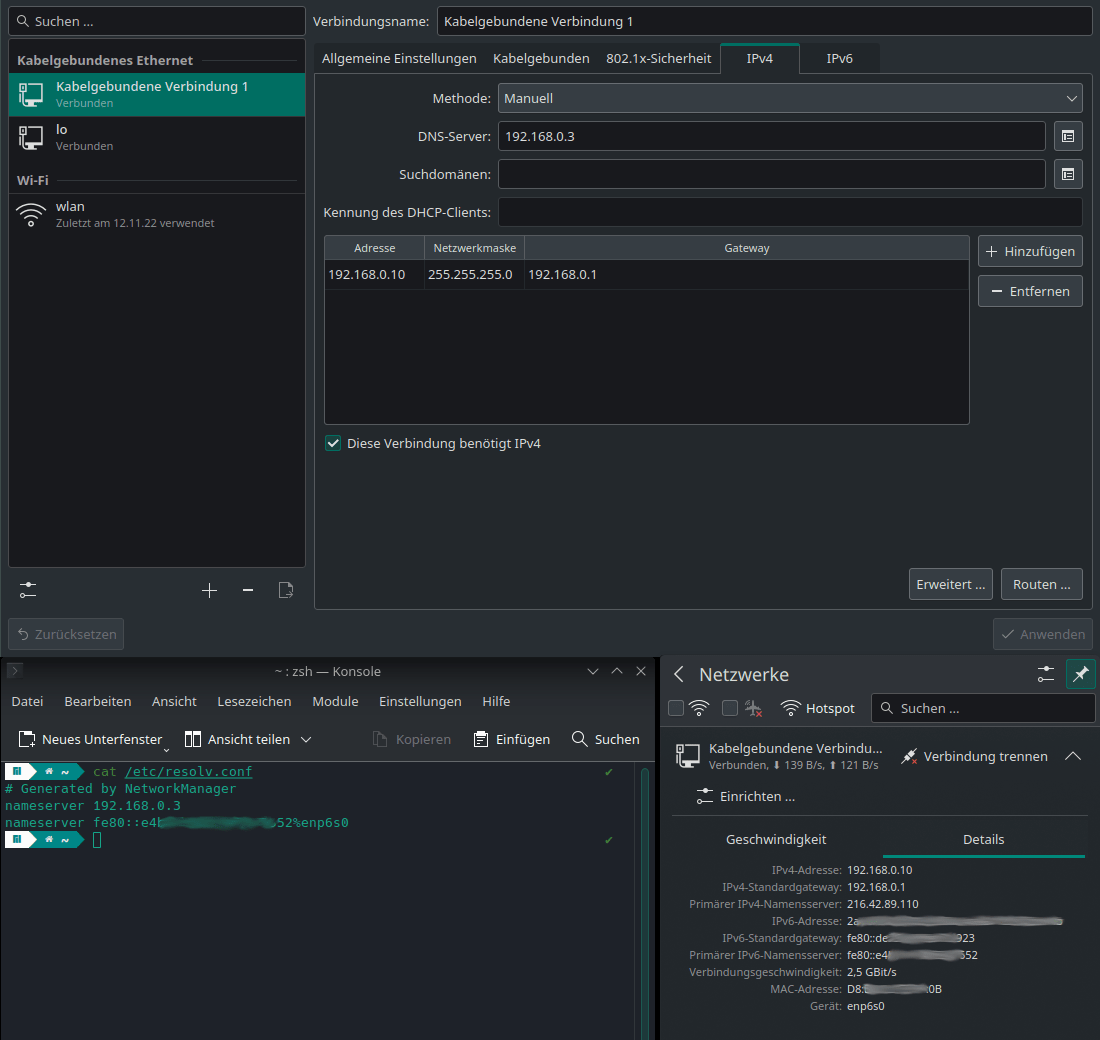Switch to the IPv6 tab
Image resolution: width=1100 pixels, height=1040 pixels.
pos(839,58)
